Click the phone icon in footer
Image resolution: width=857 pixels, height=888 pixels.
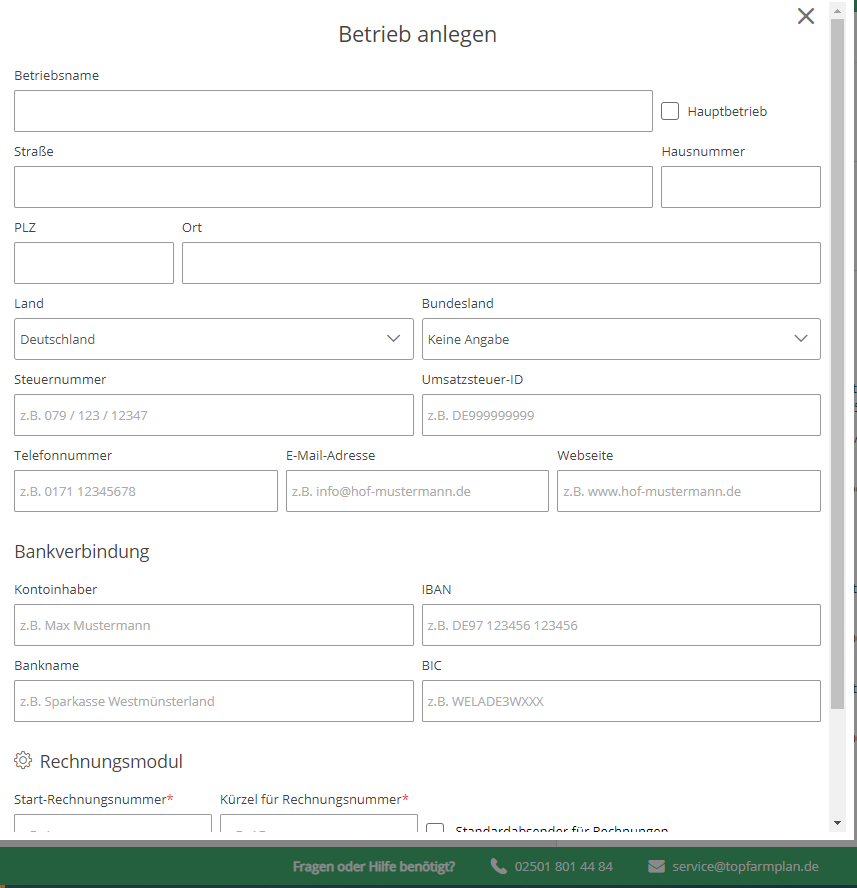(x=498, y=866)
